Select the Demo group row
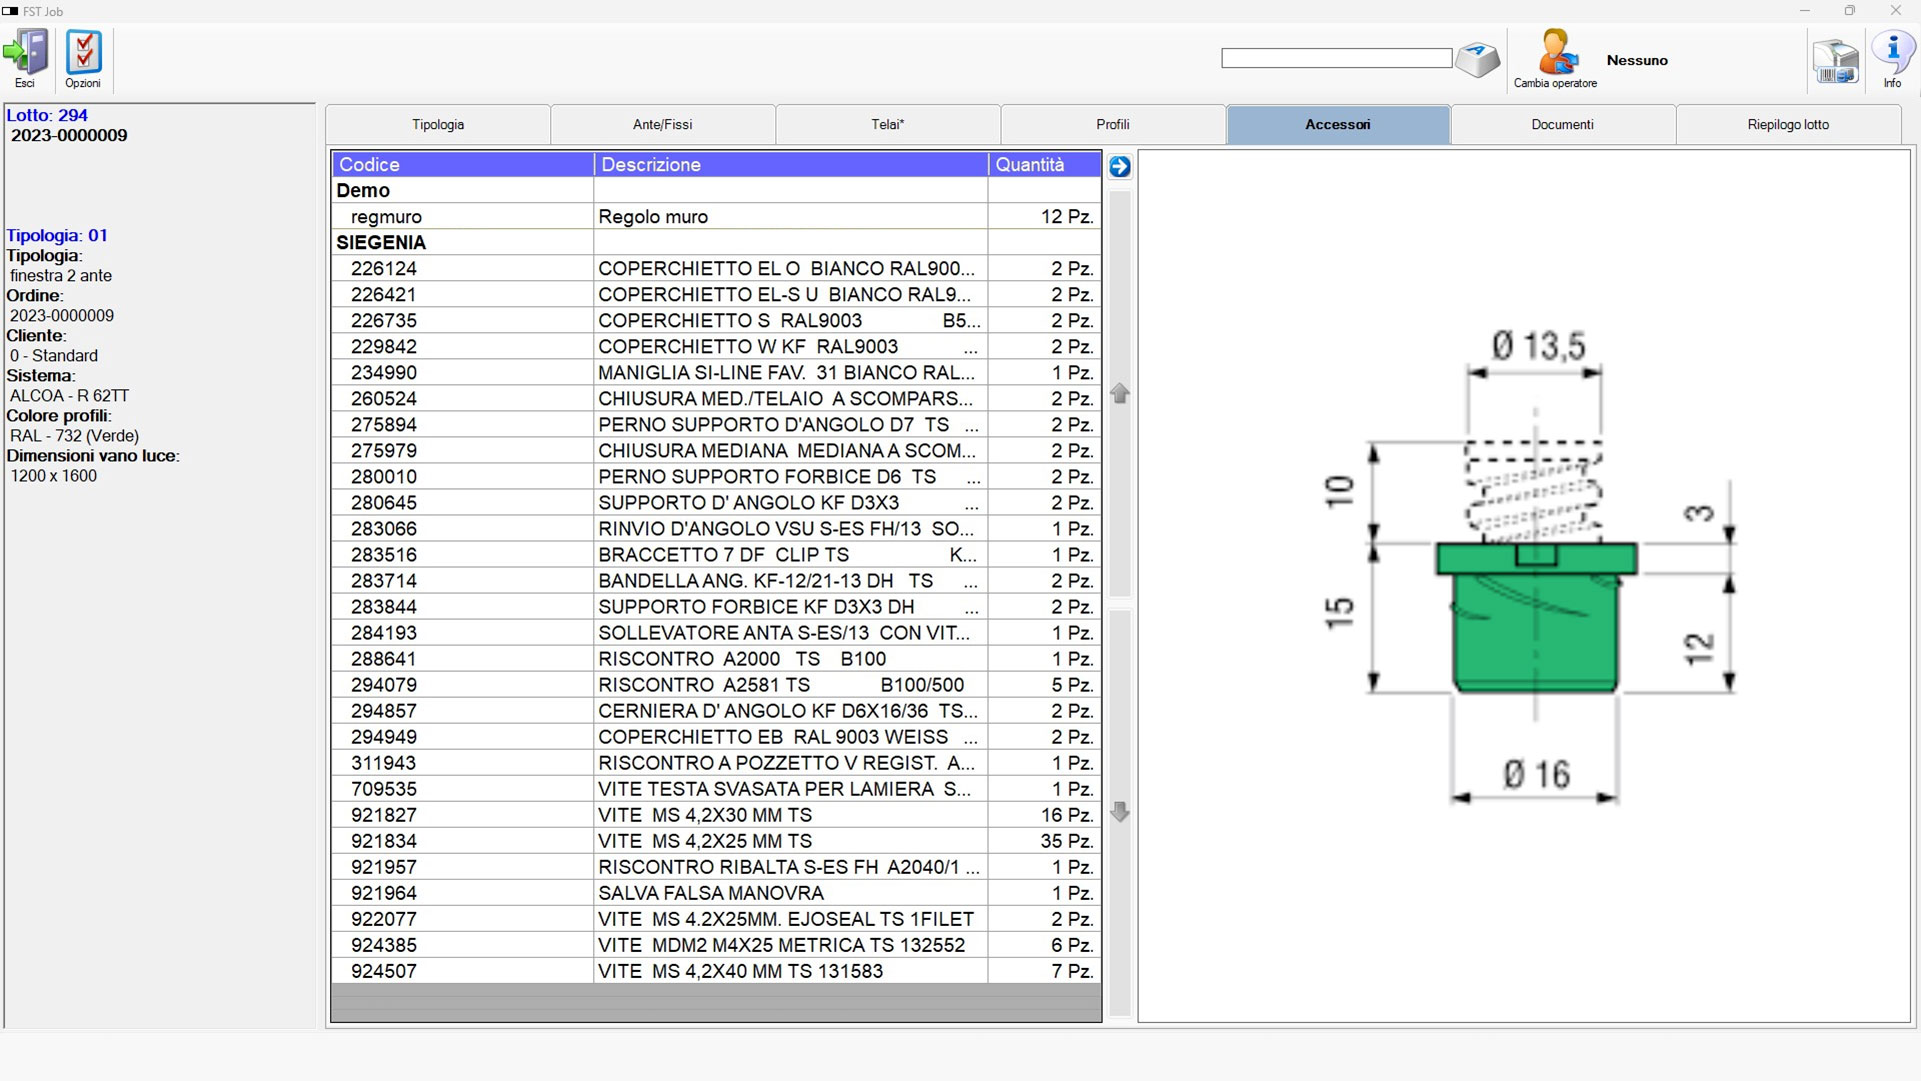Viewport: 1921px width, 1081px height. tap(716, 190)
